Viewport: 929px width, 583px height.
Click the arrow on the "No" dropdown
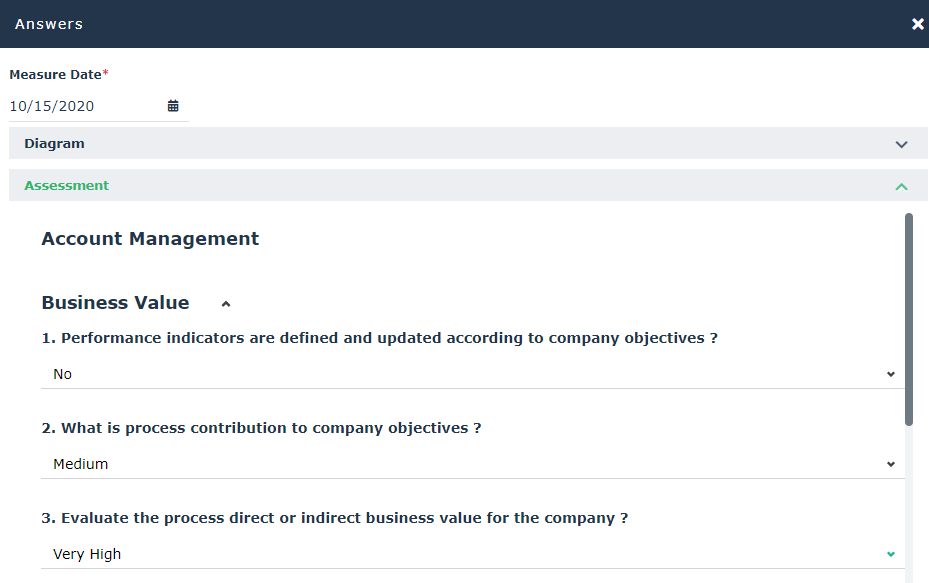pos(891,374)
